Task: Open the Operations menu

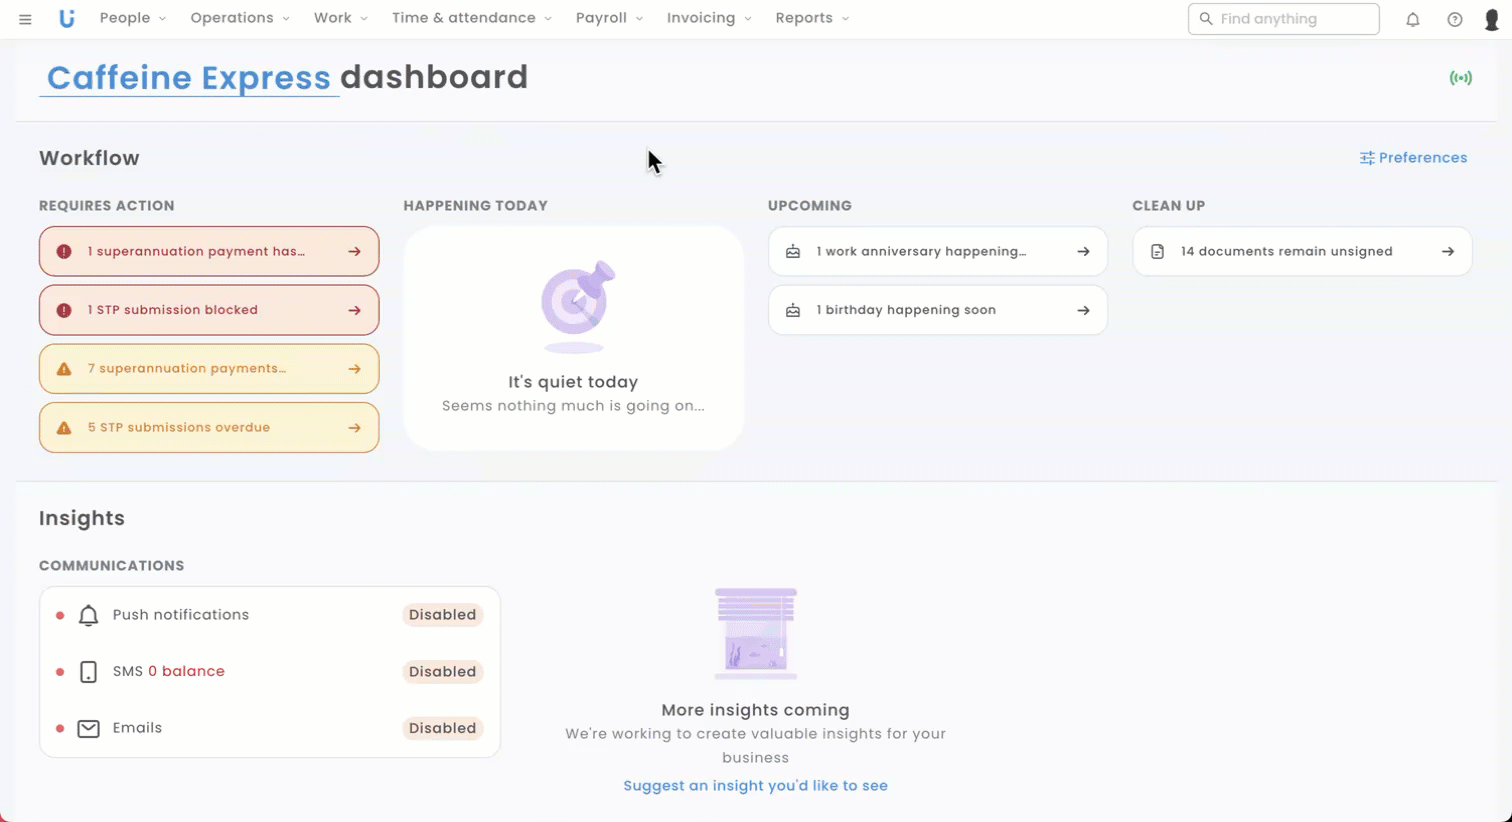Action: 239,18
